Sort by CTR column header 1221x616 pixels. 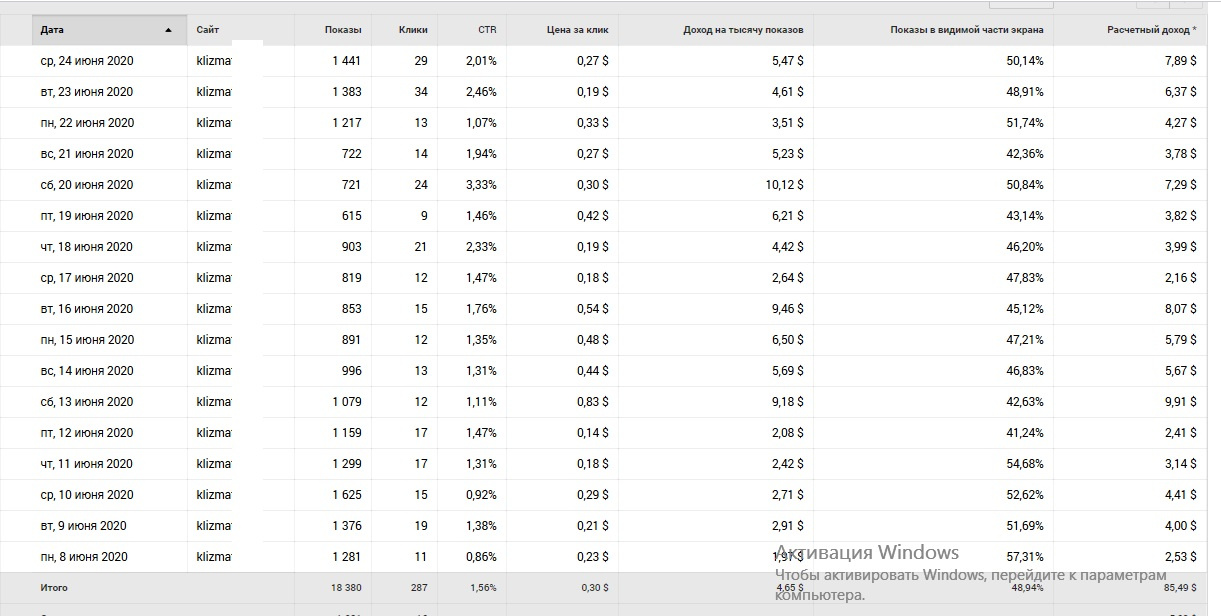click(x=487, y=30)
